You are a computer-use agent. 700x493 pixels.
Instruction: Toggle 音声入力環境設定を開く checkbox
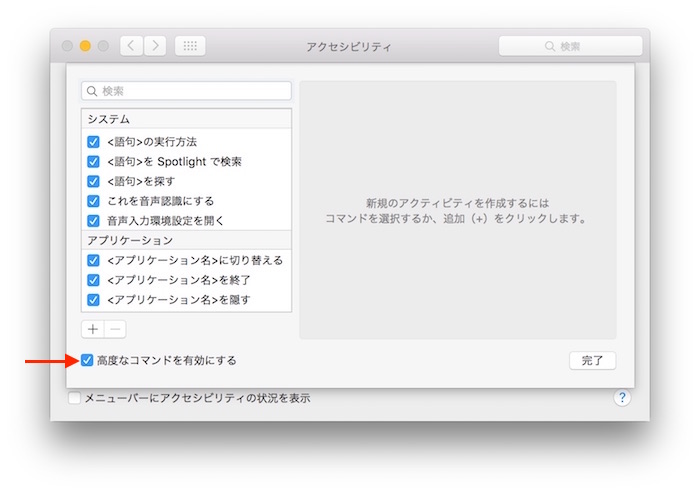93,221
